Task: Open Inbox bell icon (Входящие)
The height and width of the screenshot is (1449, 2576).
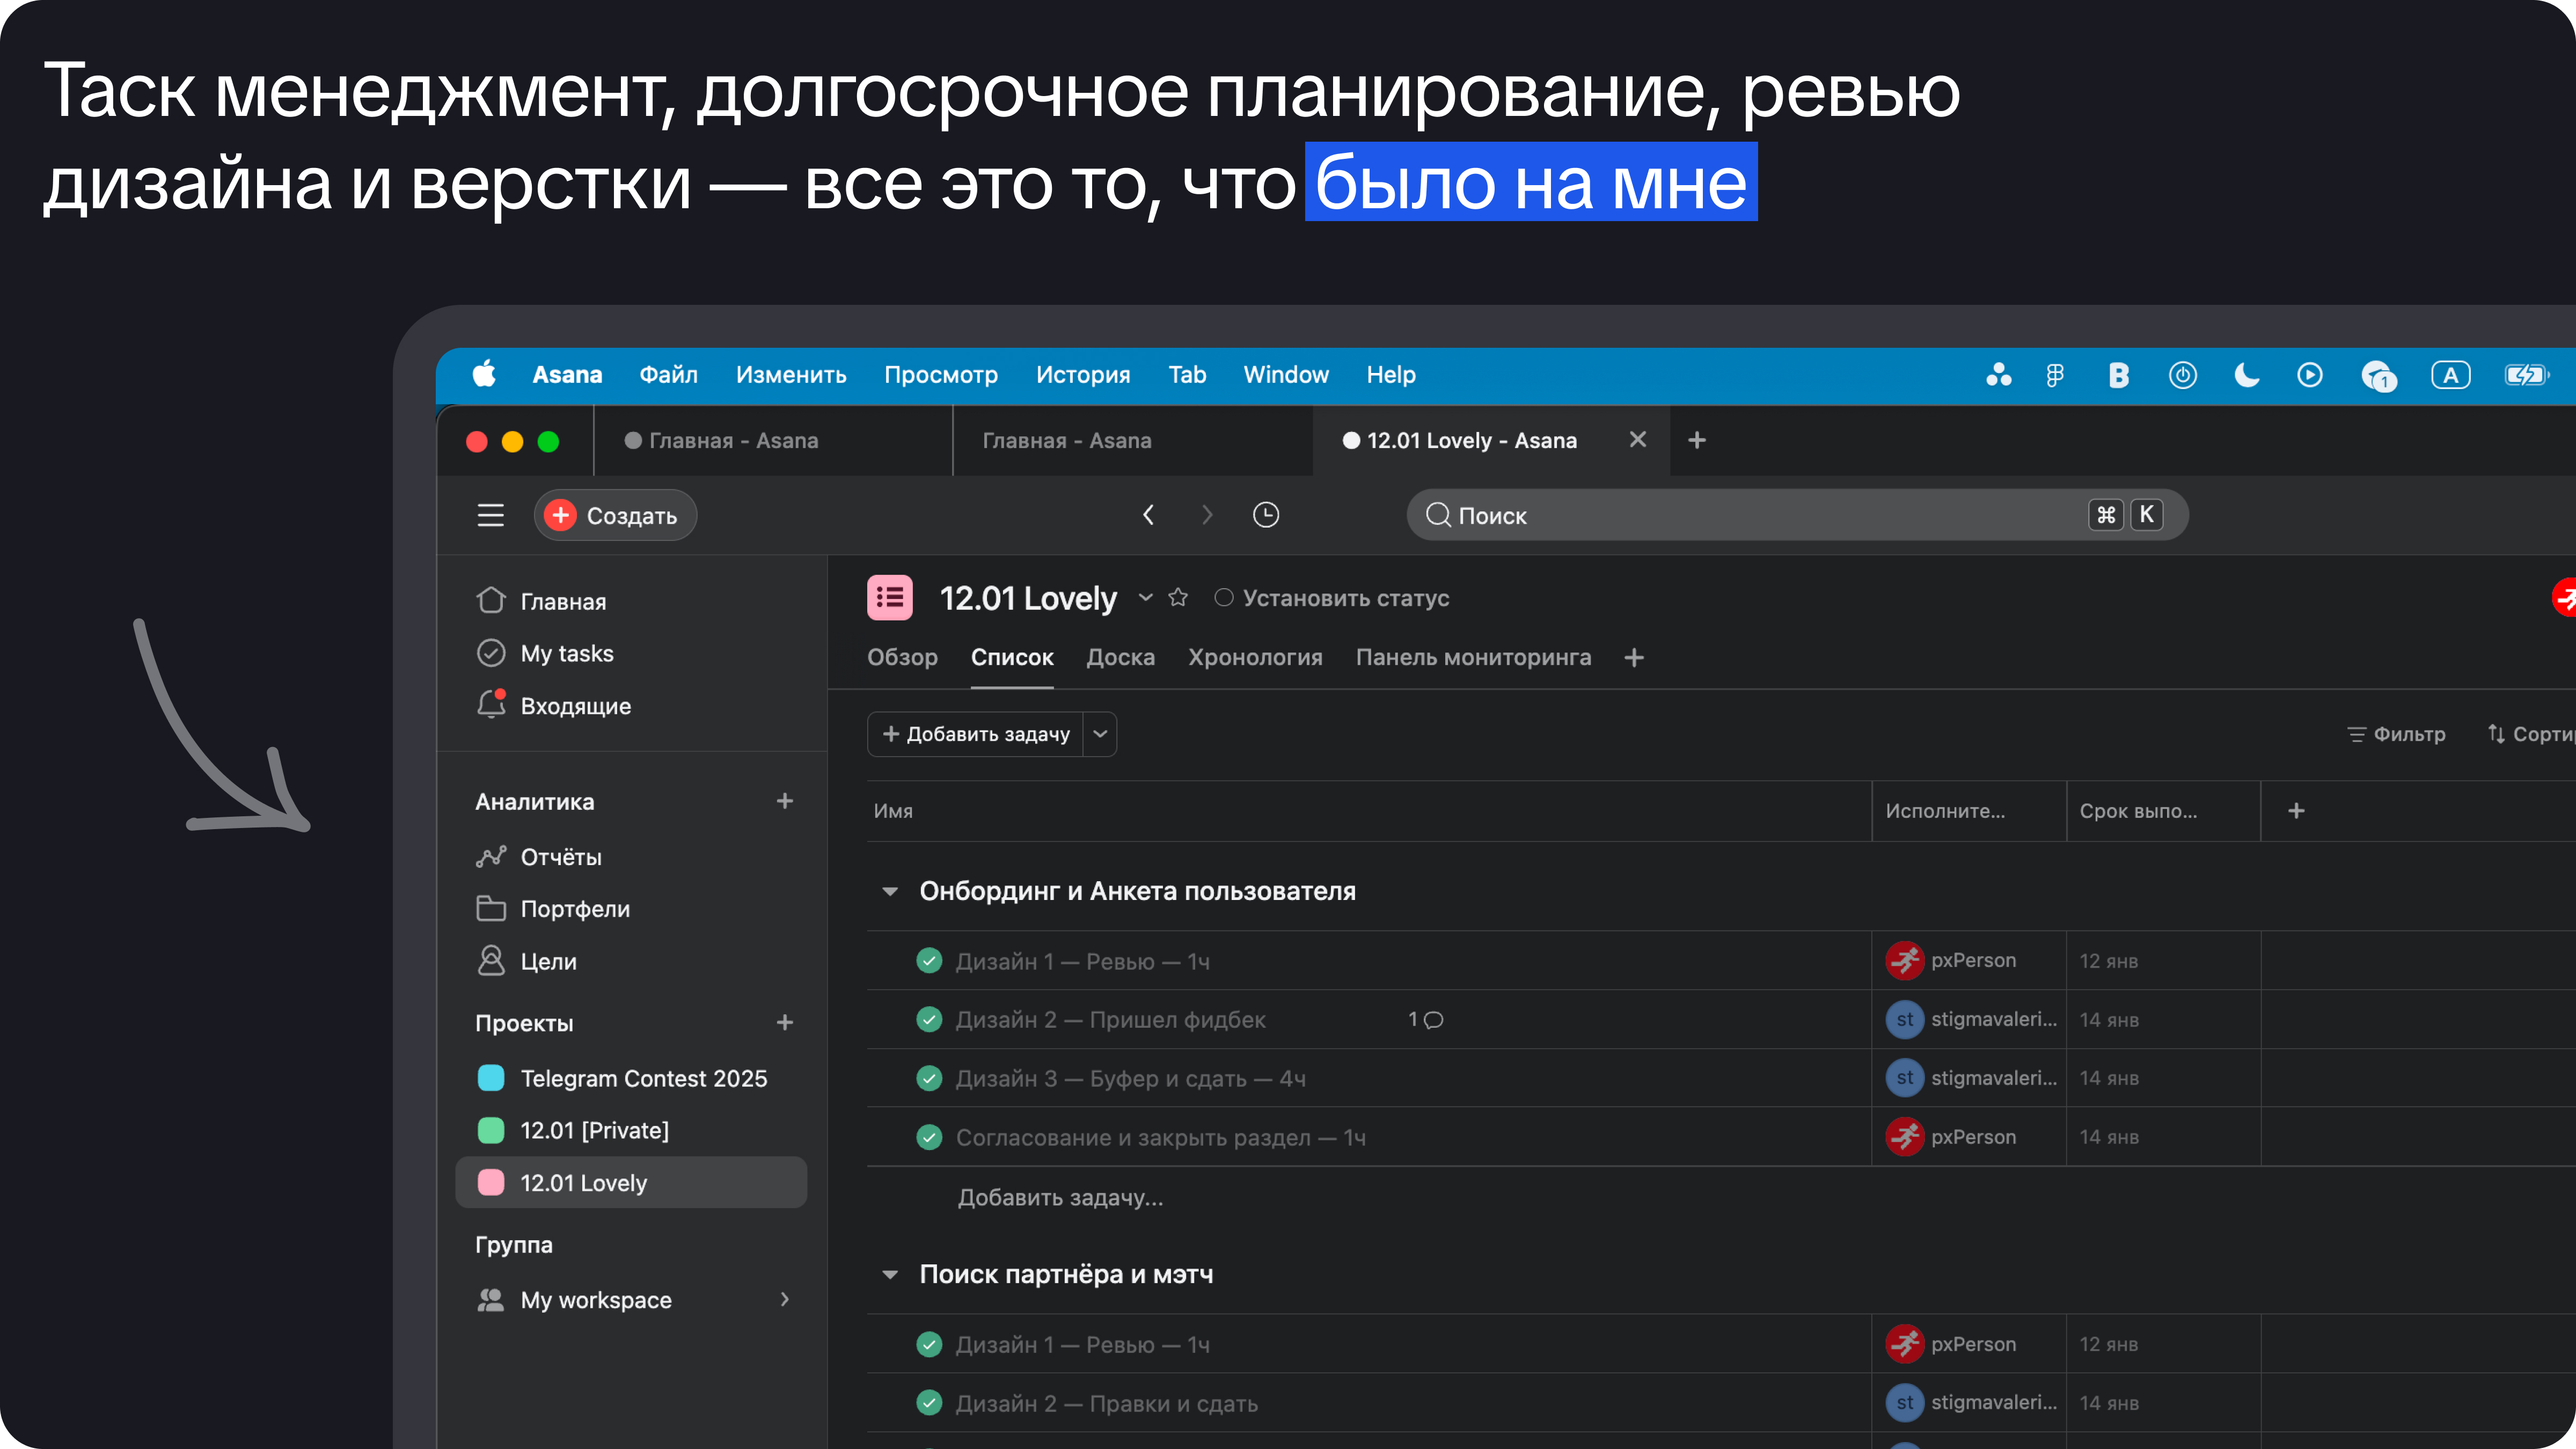Action: [x=491, y=705]
